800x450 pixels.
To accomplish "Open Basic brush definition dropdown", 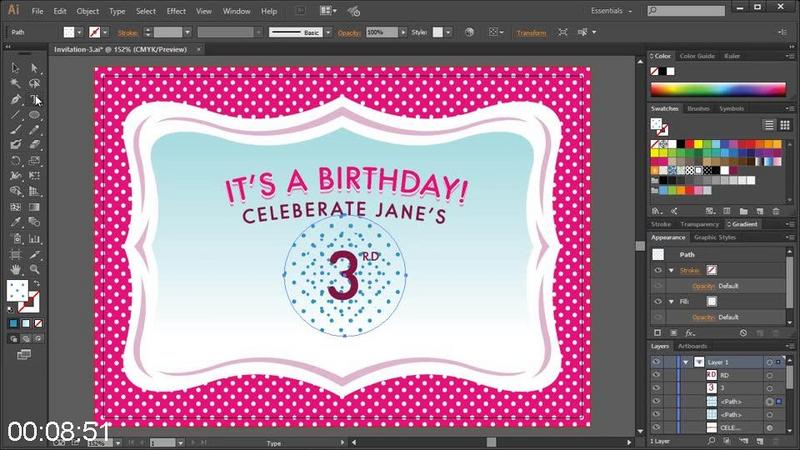I will [328, 32].
